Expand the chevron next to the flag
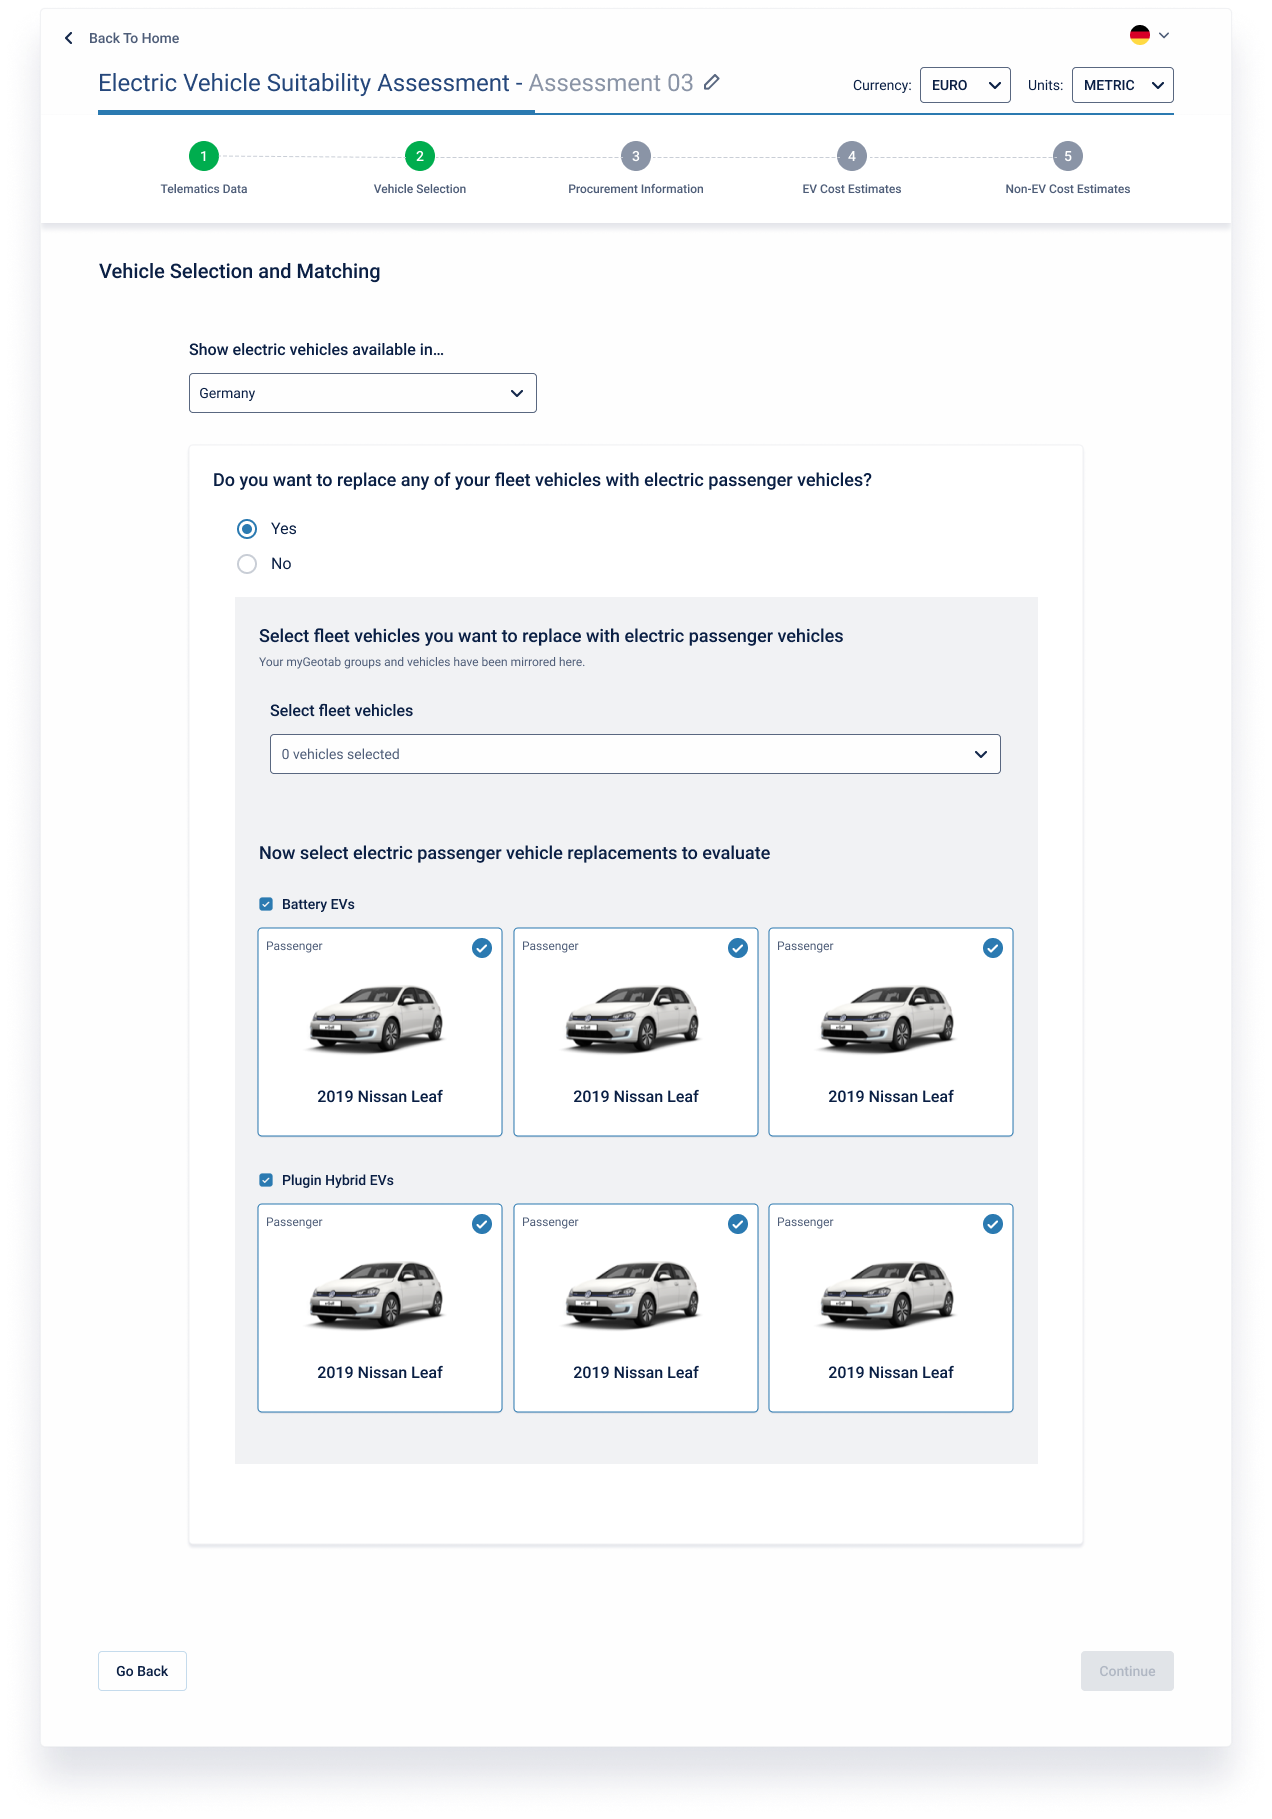Viewport: 1272px width, 1819px height. [1164, 35]
